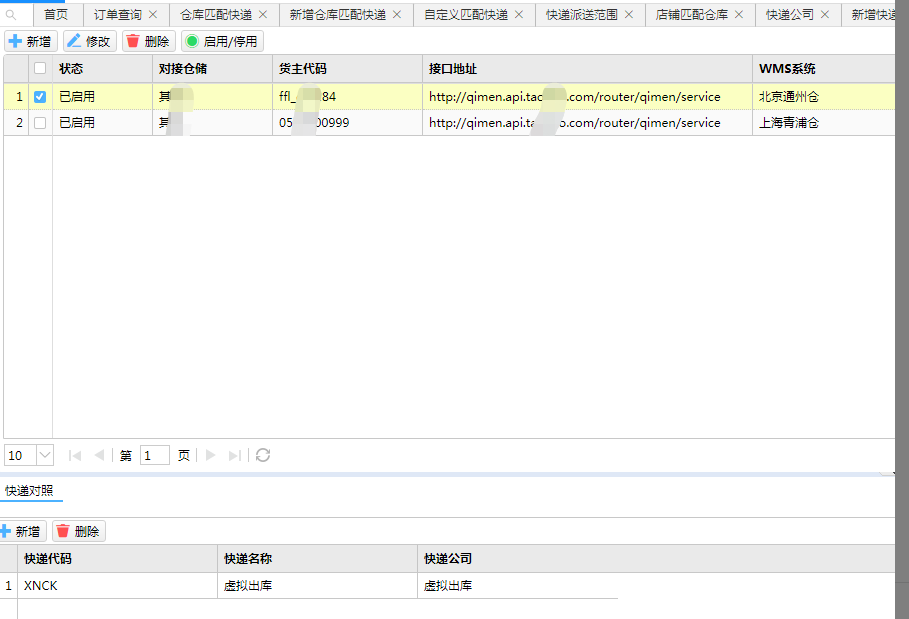Click the top 新增 button
Image resolution: width=909 pixels, height=619 pixels.
point(30,41)
